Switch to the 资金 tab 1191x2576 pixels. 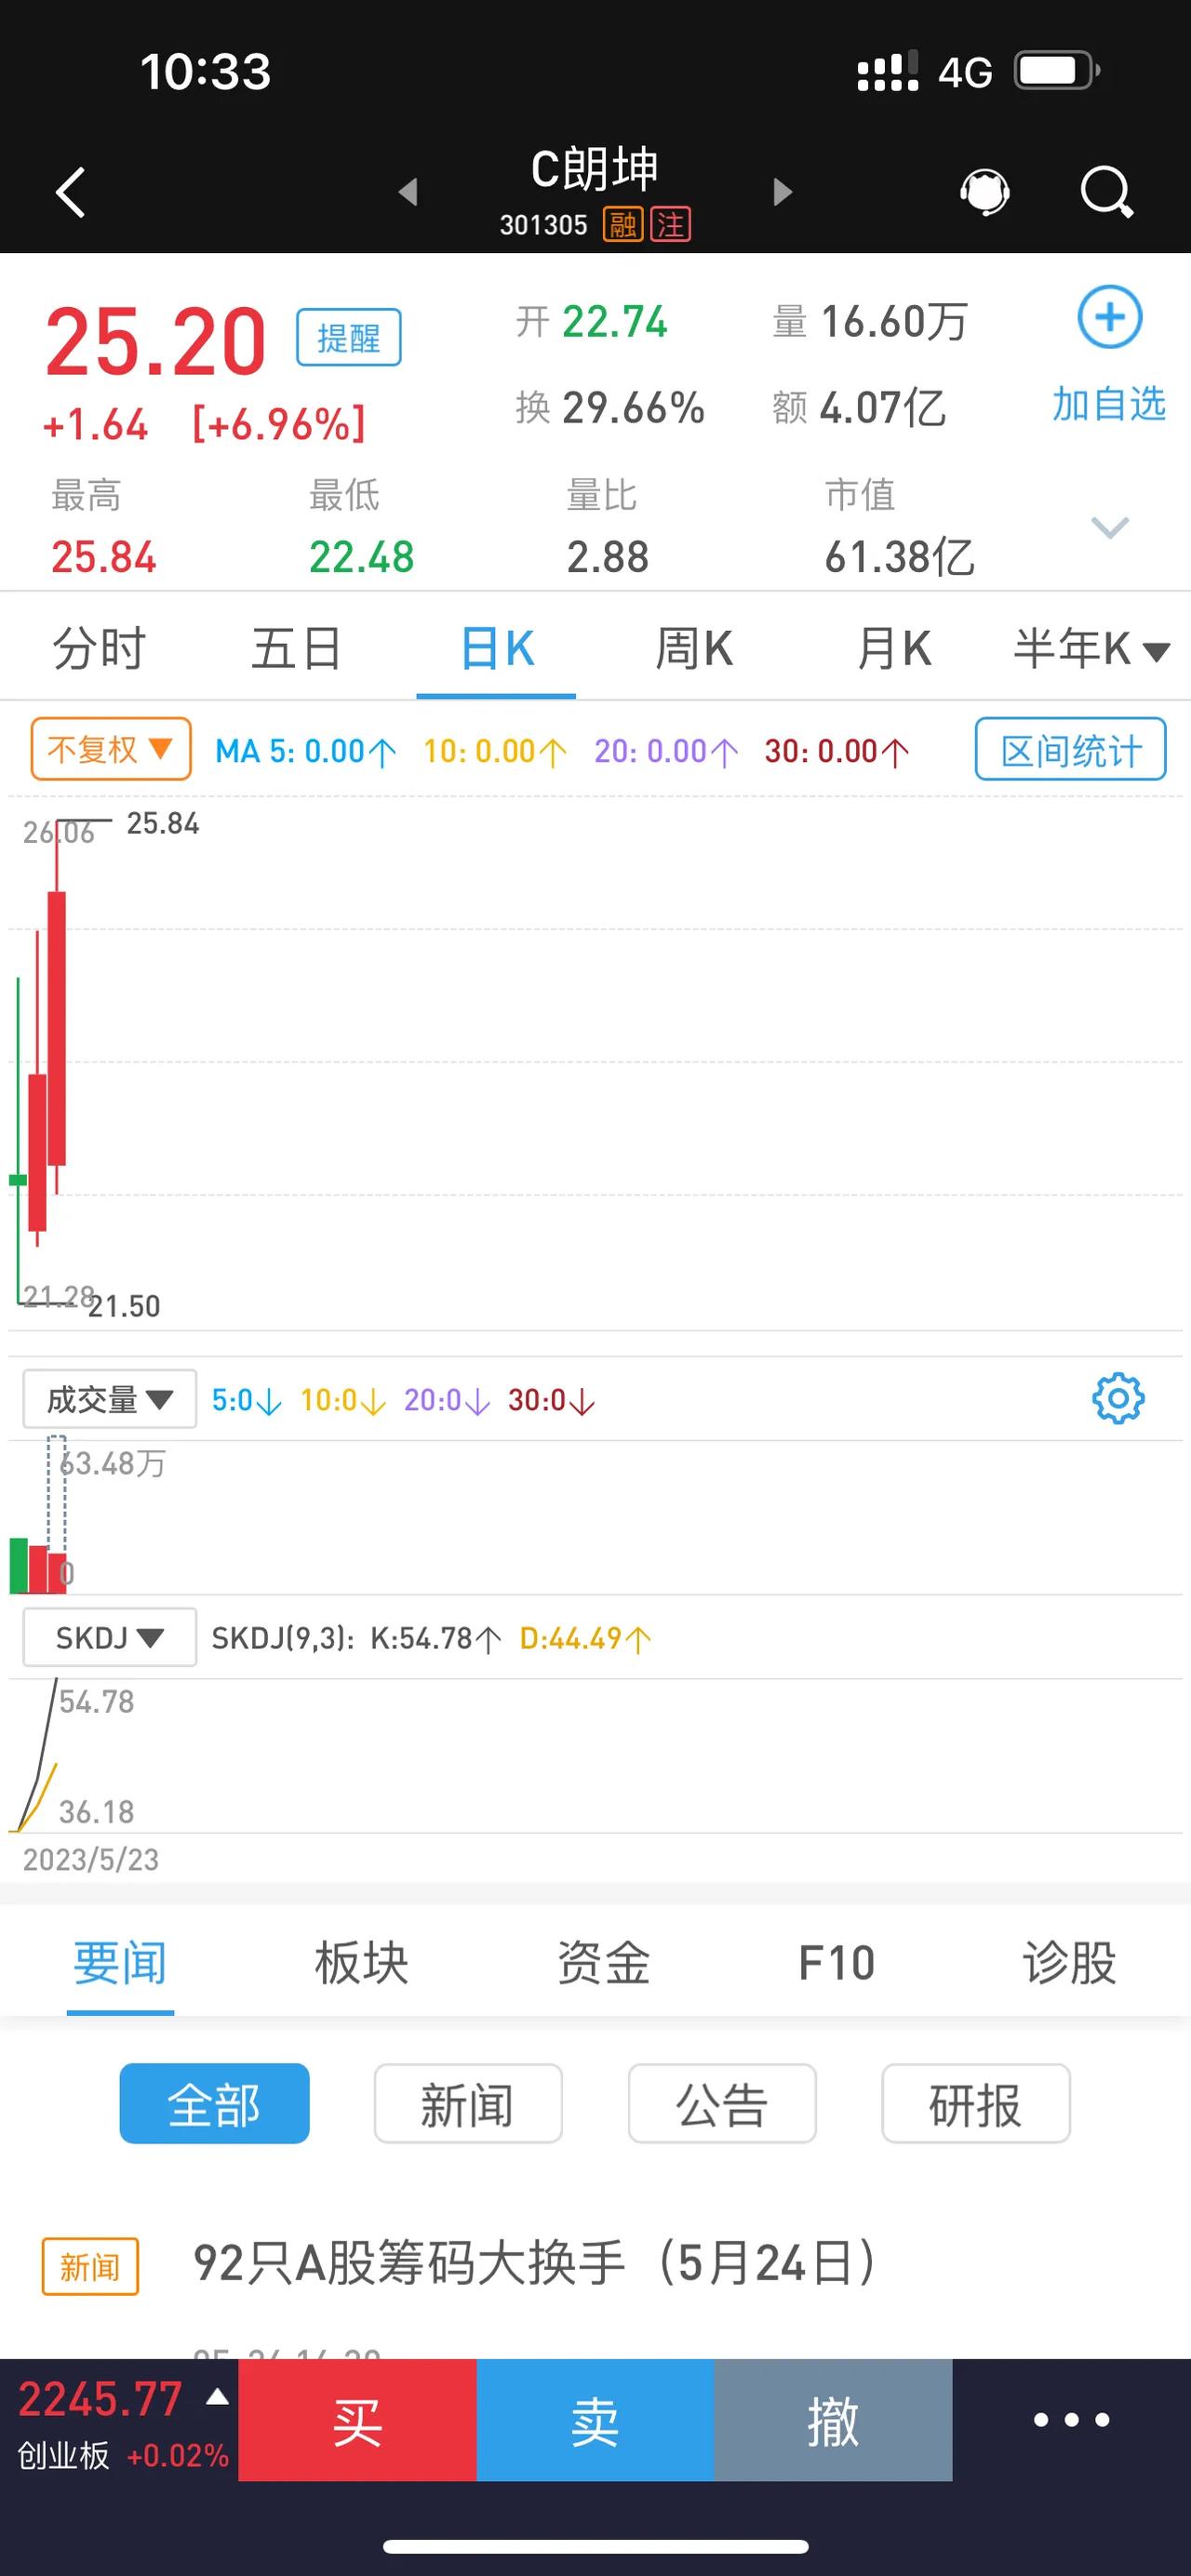coord(603,1962)
